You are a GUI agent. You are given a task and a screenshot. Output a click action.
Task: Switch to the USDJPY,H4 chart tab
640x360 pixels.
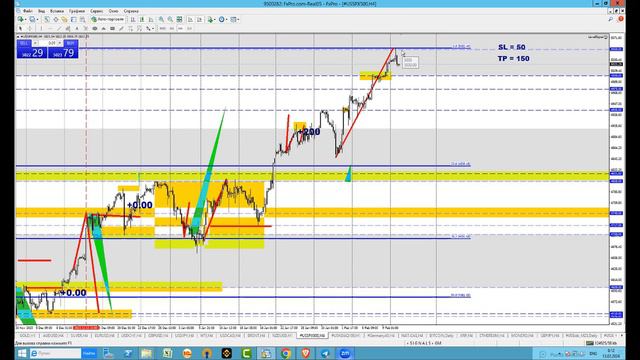coord(184,336)
